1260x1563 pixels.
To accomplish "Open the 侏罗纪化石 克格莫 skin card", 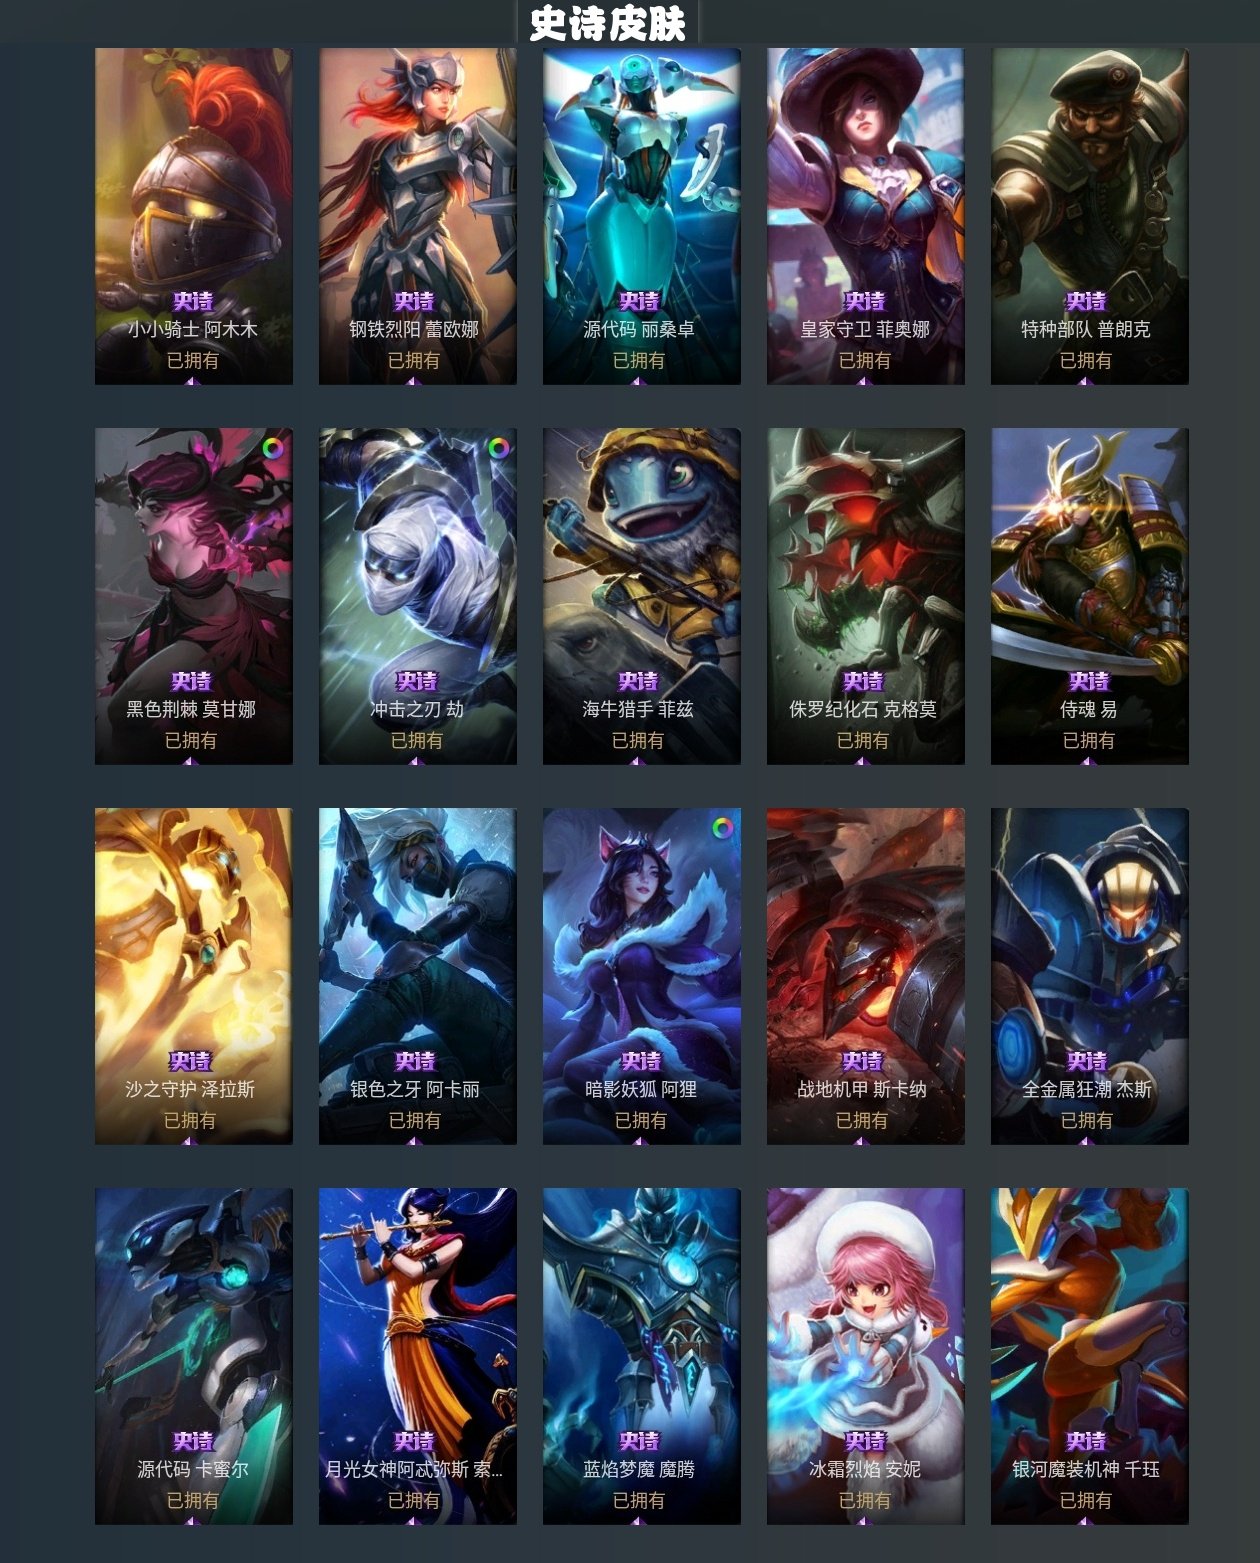I will click(866, 596).
